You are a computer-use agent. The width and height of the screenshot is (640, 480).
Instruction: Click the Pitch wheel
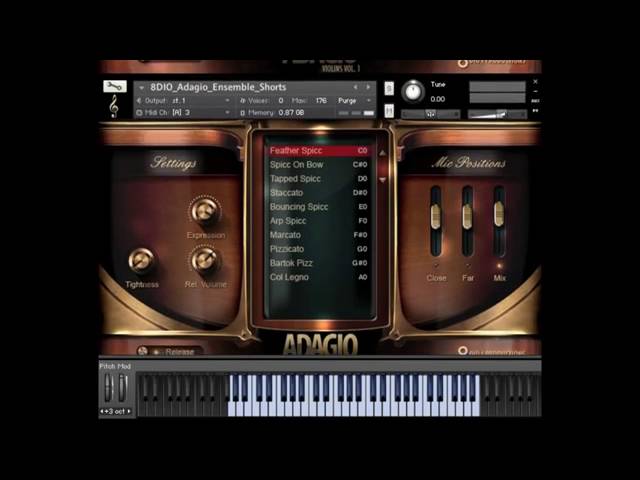click(109, 388)
